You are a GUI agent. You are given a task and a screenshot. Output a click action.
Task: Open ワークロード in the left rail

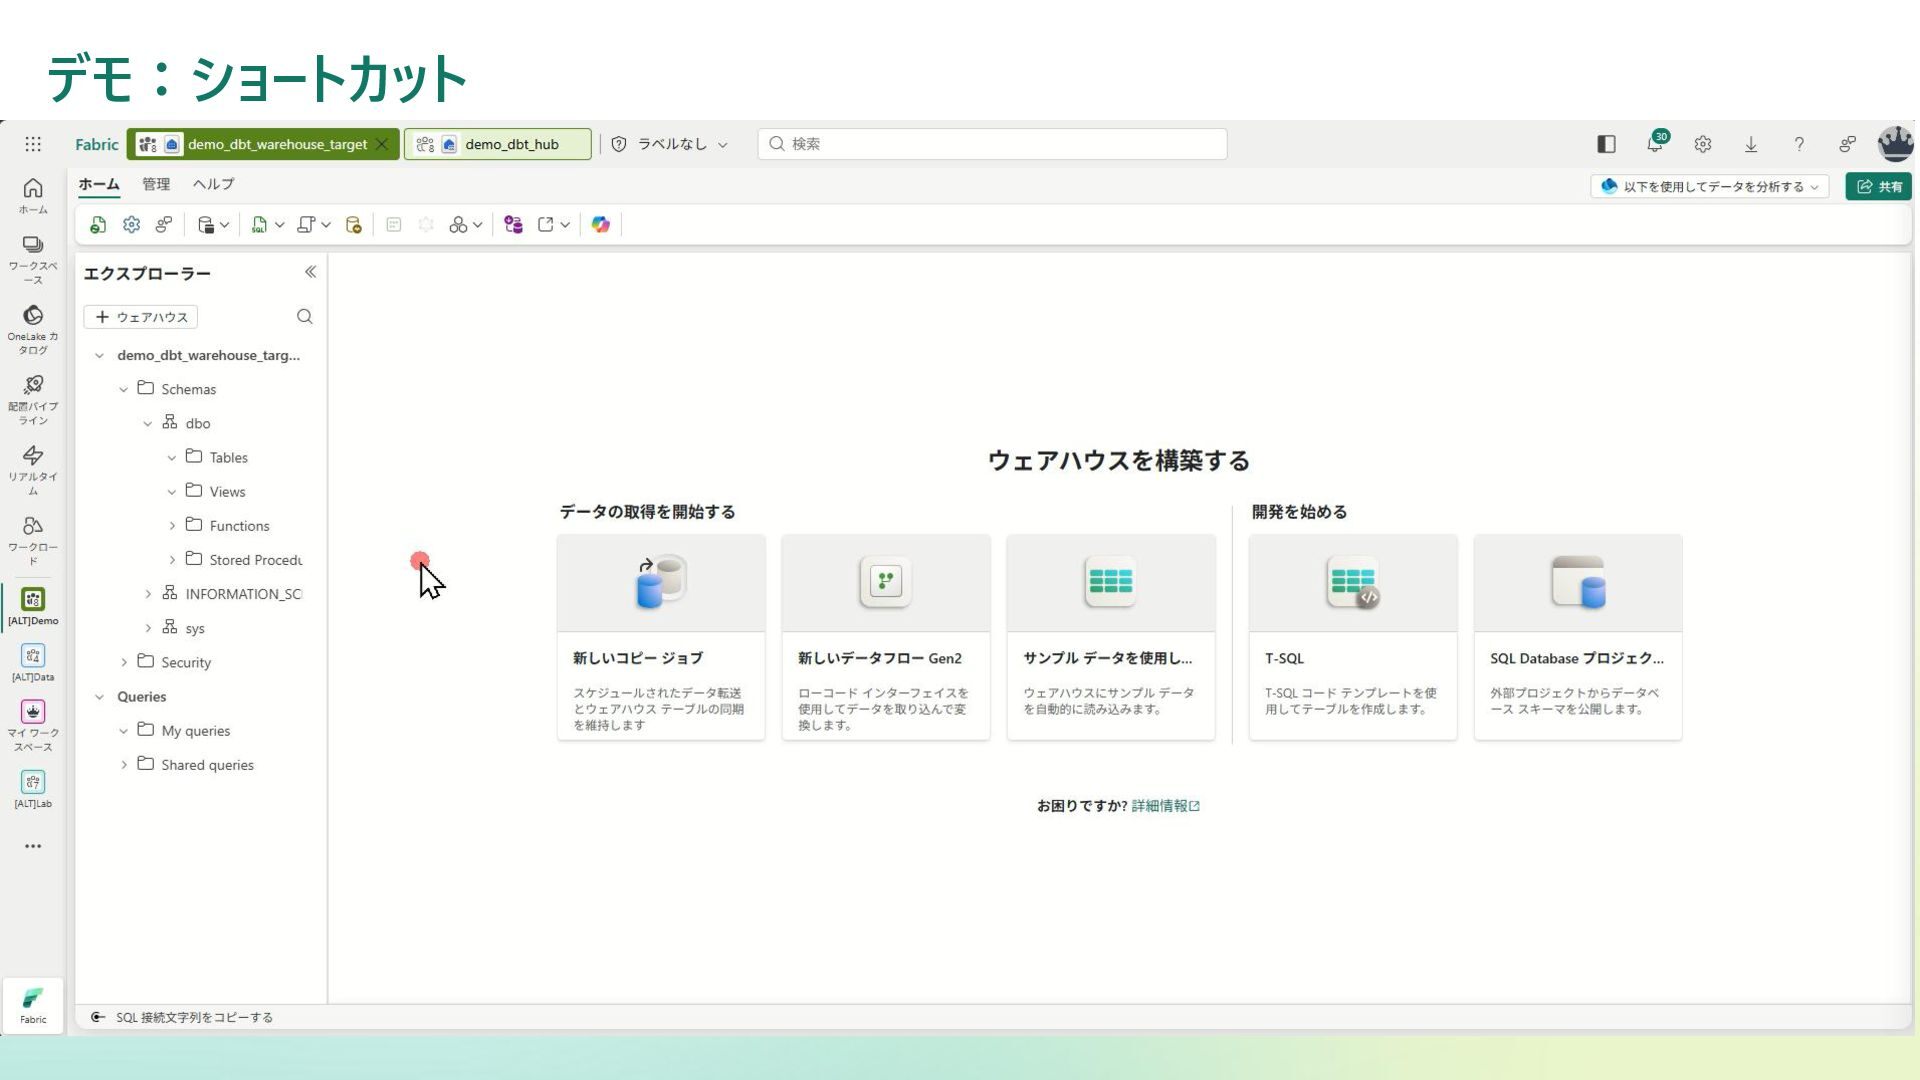tap(33, 540)
